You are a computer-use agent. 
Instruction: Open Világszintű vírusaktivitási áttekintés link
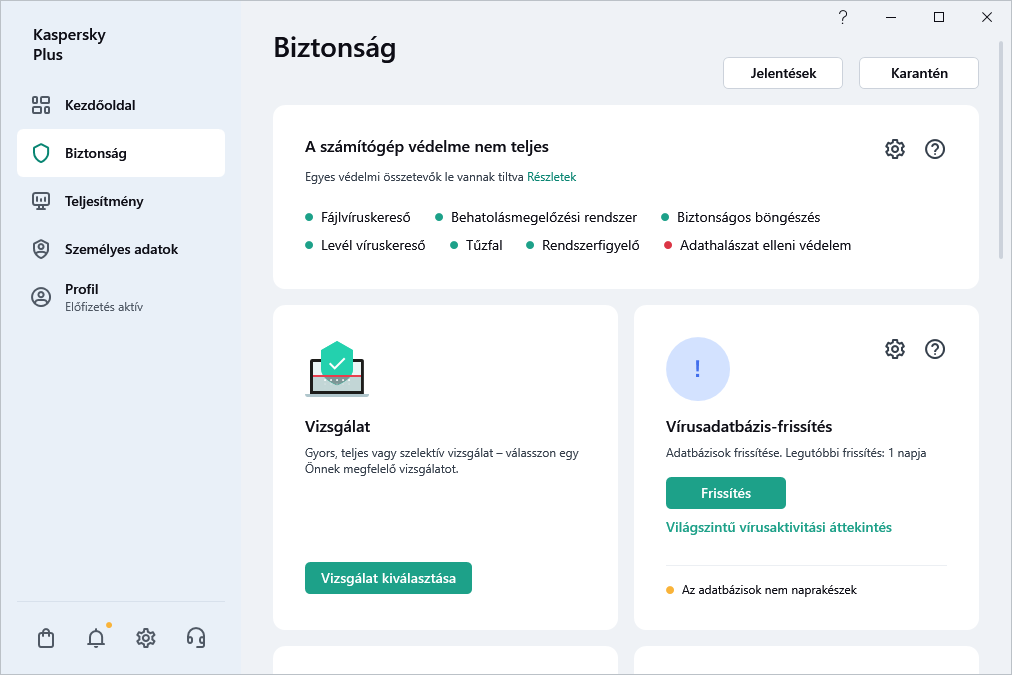(779, 527)
